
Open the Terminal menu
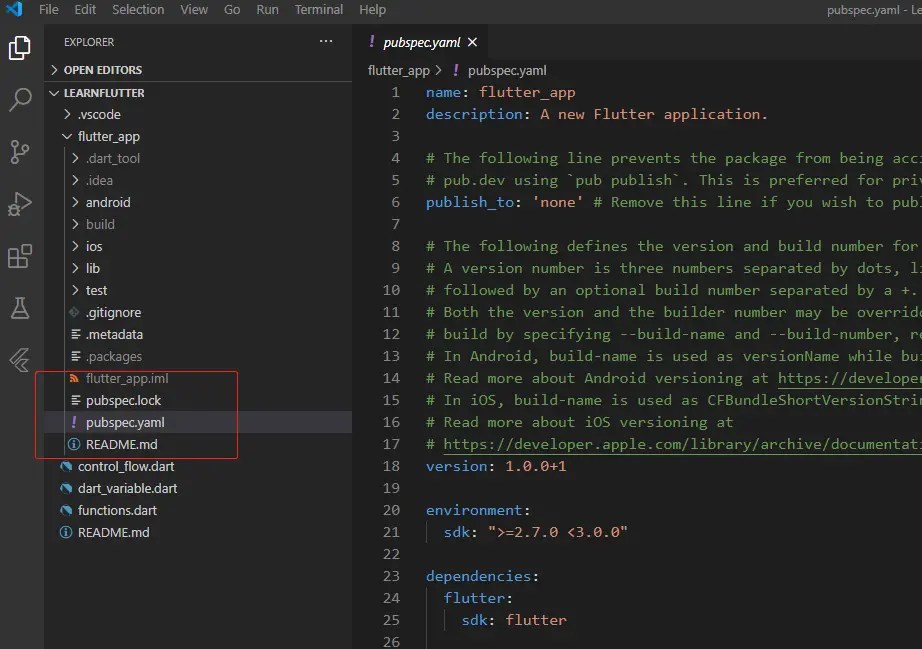click(x=318, y=10)
